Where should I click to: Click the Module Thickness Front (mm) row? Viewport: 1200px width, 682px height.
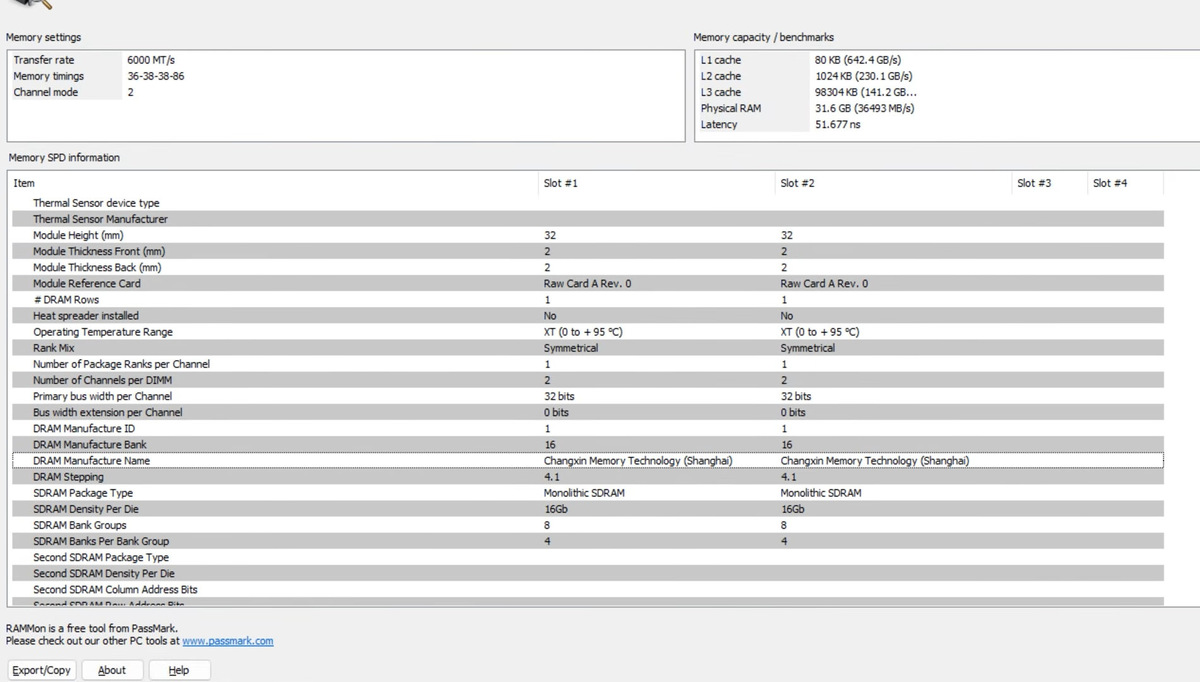click(586, 251)
